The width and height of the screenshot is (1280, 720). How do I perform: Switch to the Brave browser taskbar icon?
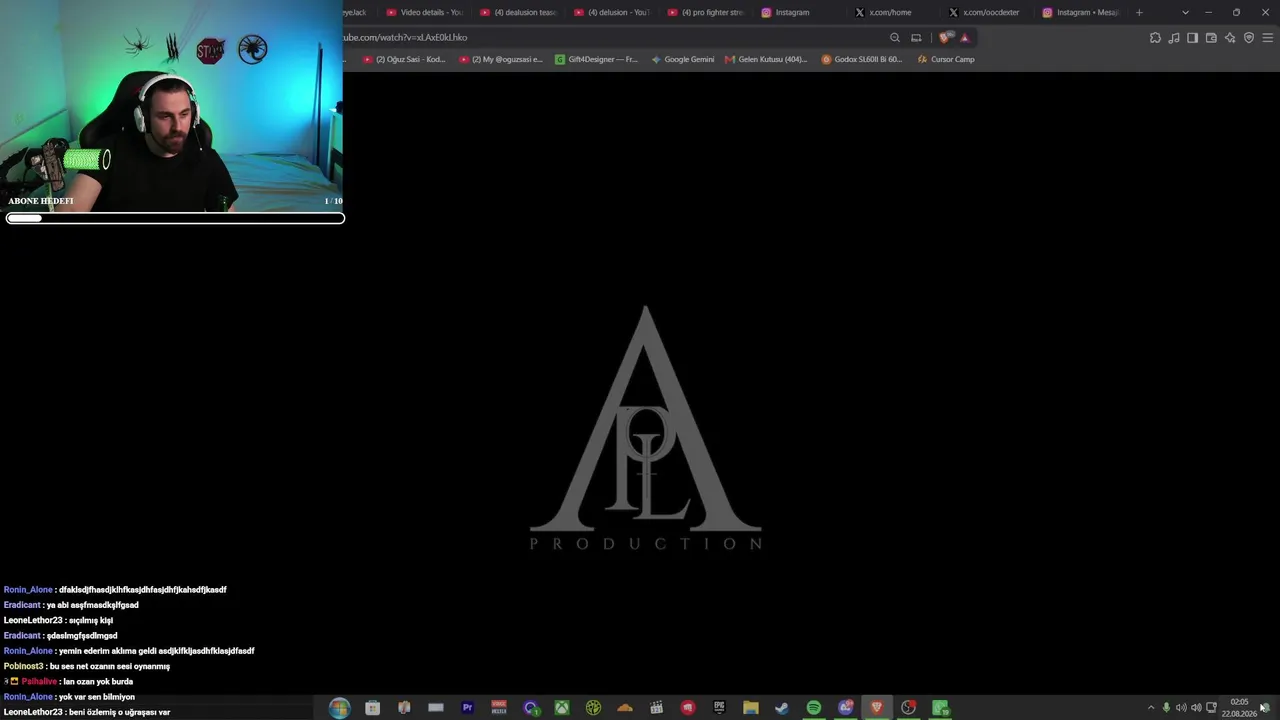[x=877, y=708]
